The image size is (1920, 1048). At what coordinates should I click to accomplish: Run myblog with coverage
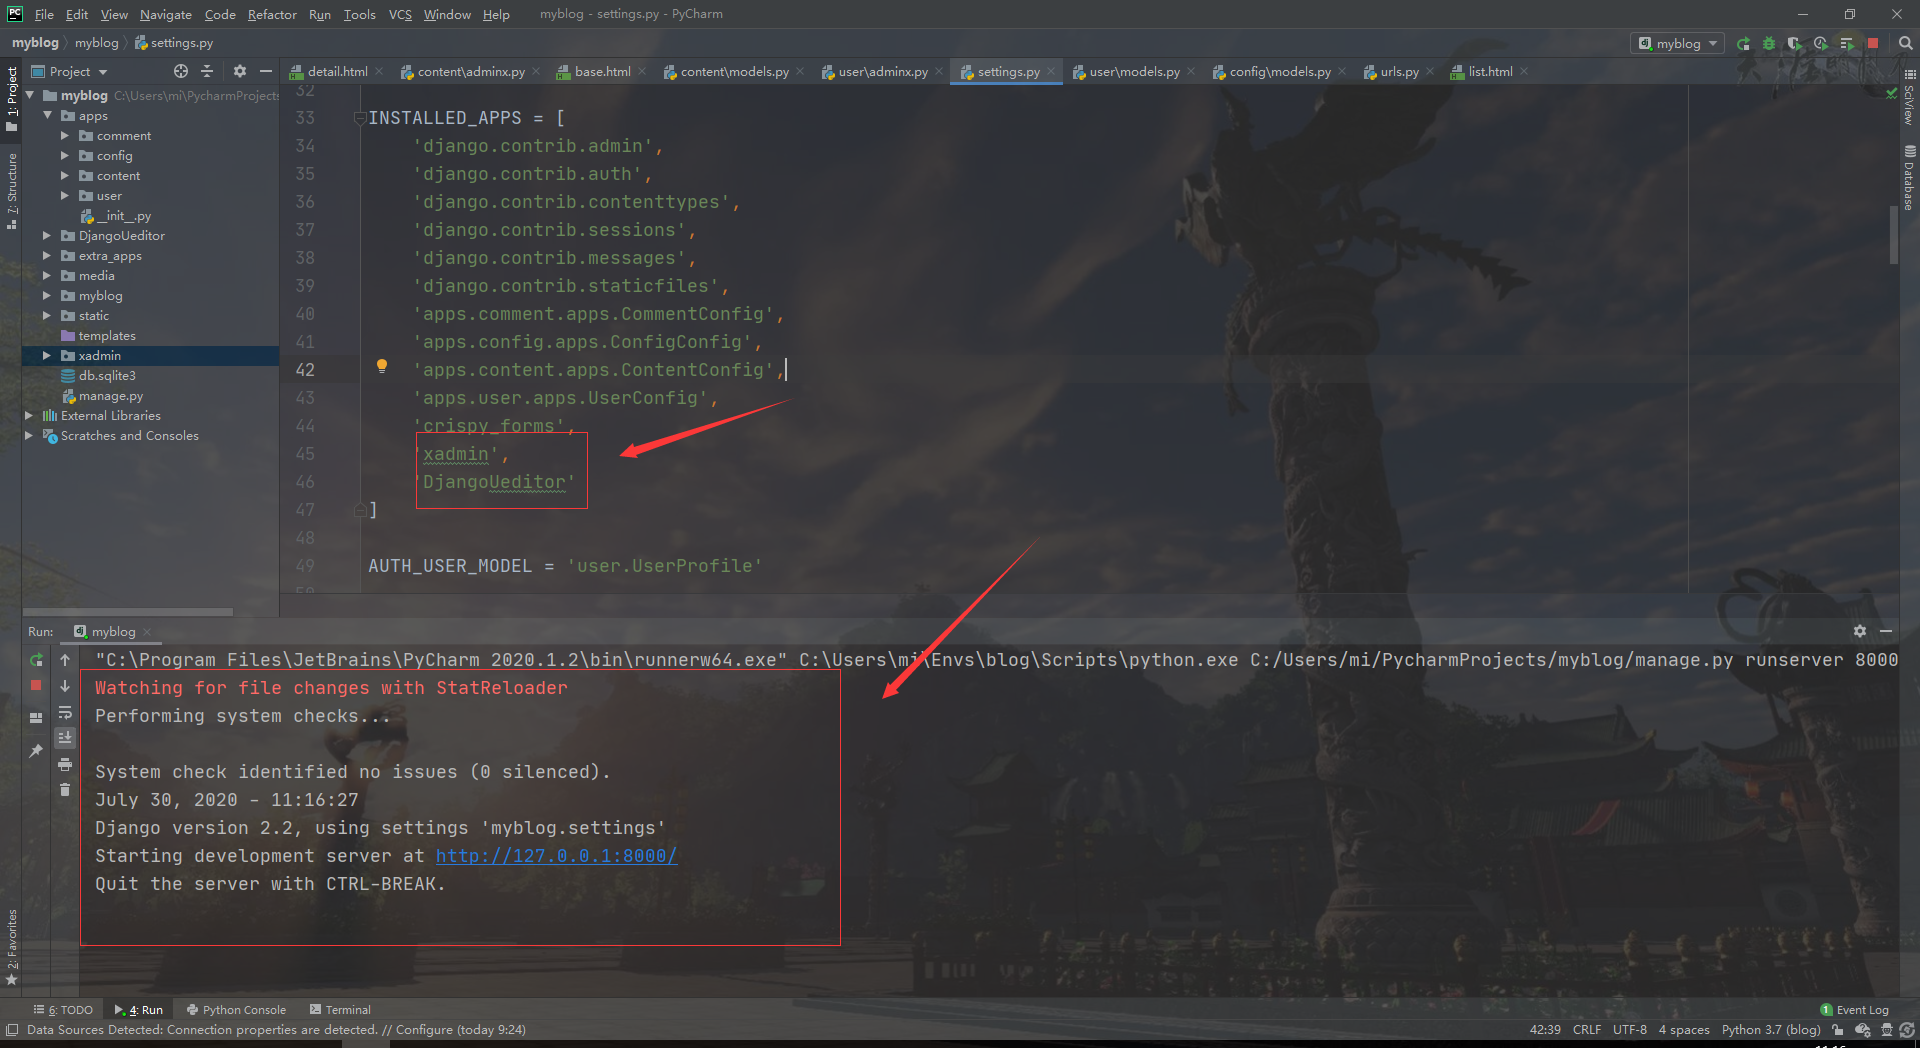(x=1795, y=43)
